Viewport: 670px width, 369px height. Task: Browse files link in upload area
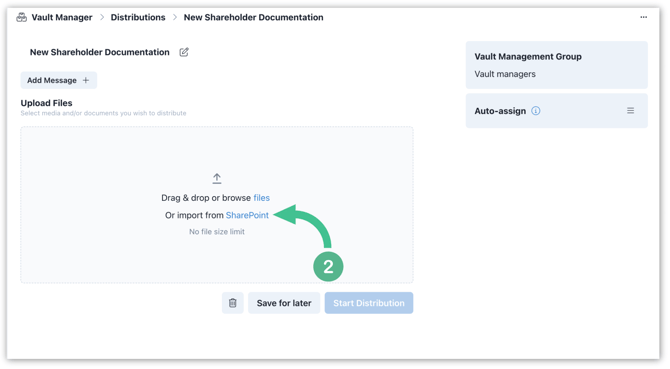pos(262,198)
